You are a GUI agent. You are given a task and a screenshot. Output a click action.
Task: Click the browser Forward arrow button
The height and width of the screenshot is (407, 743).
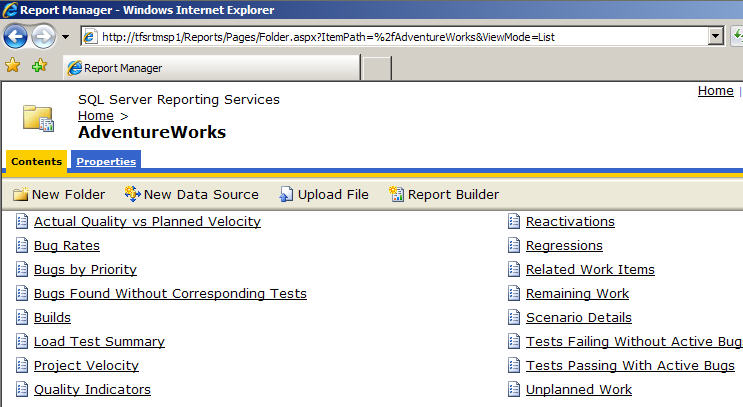tap(44, 36)
